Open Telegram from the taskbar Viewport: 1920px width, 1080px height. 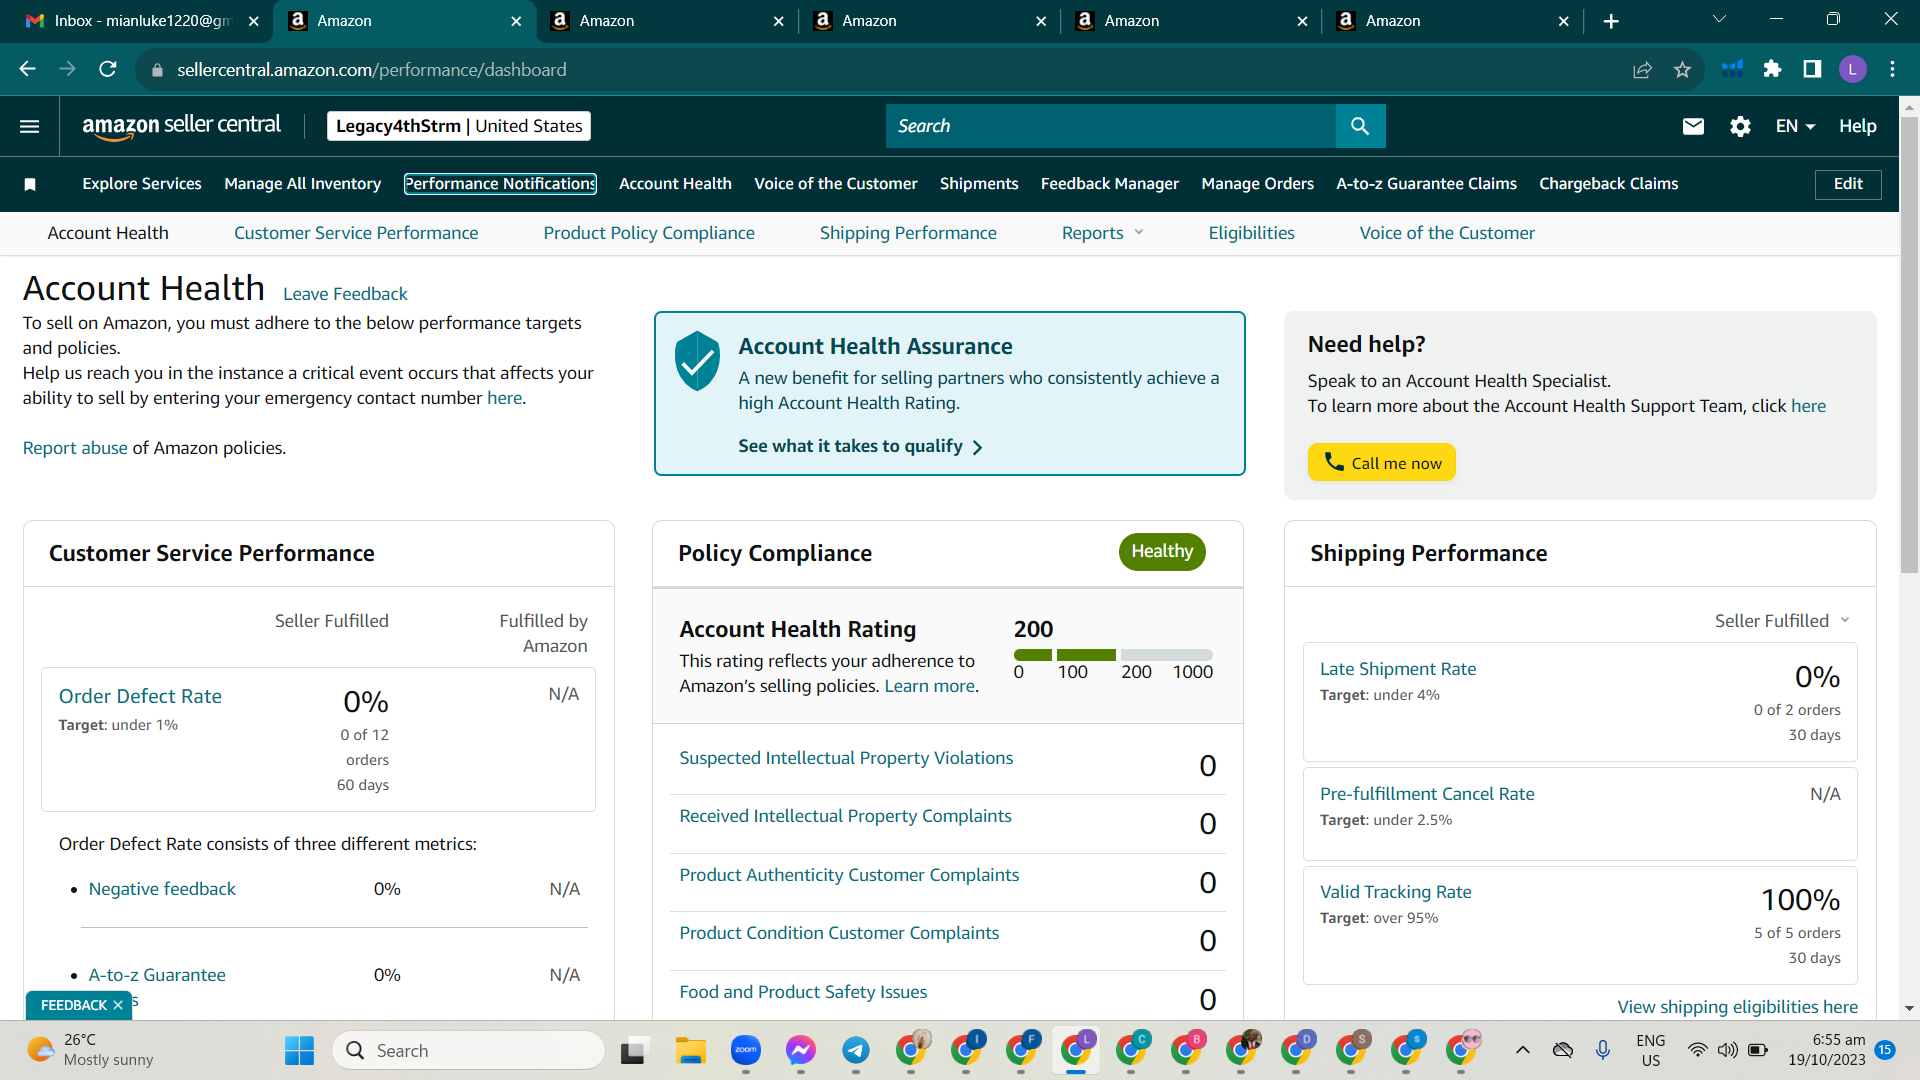point(855,1051)
